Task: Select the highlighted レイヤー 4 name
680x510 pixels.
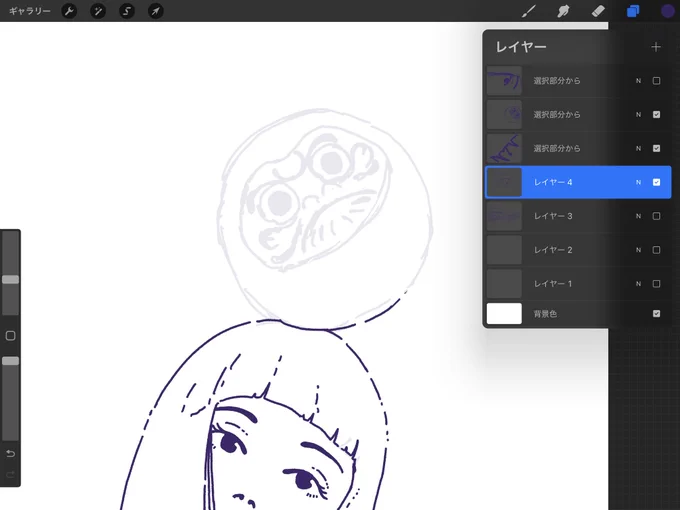Action: point(553,182)
